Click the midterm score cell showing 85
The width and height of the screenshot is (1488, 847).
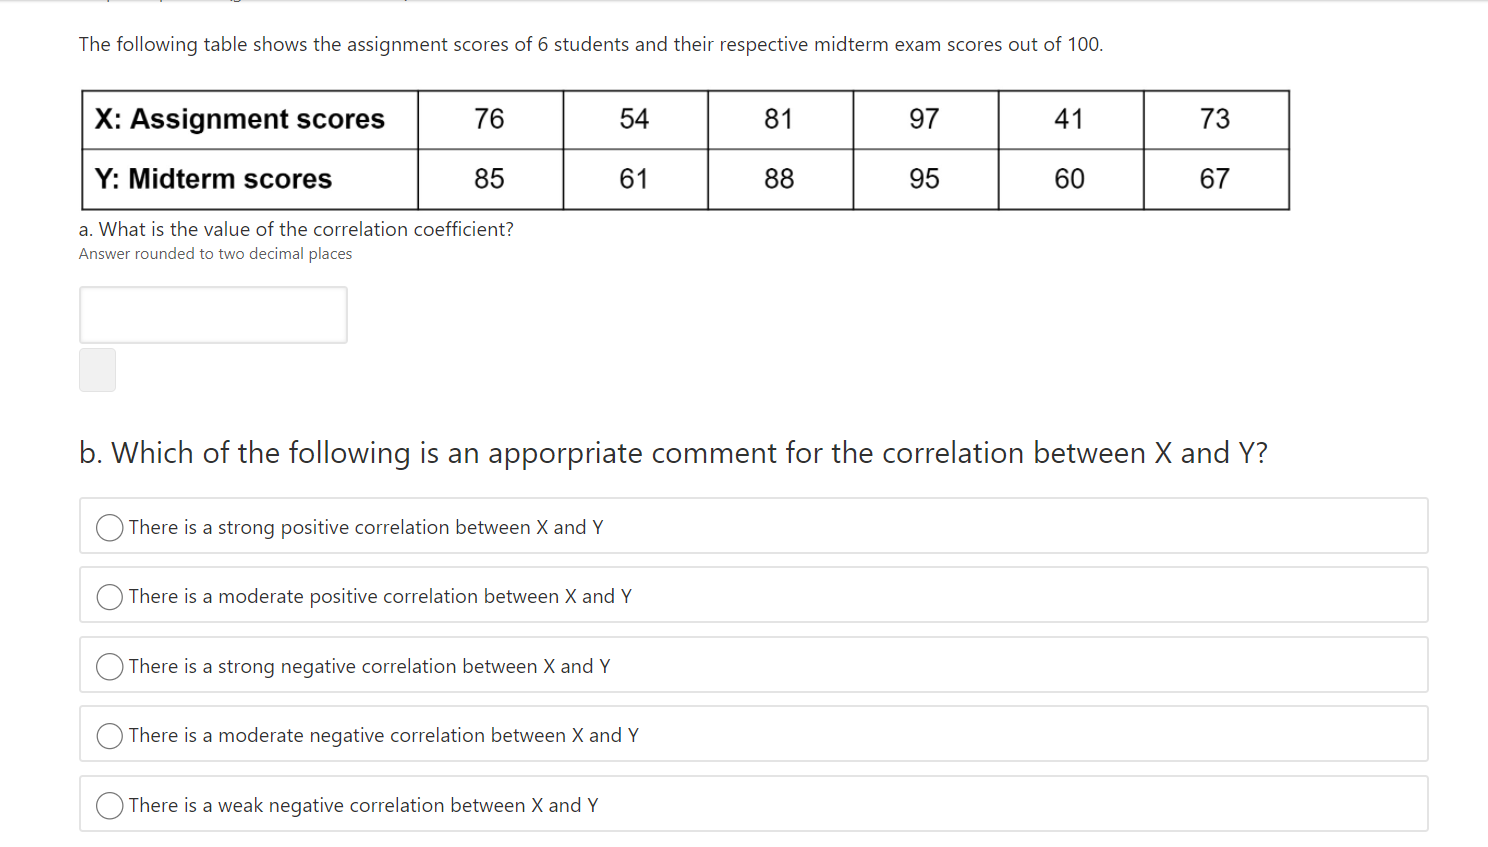tap(490, 179)
